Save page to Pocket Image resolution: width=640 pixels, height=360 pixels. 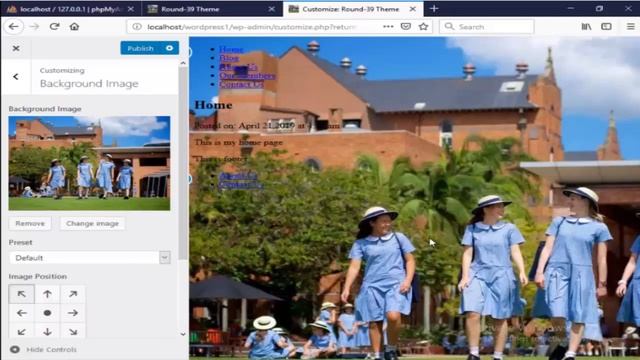click(x=406, y=27)
